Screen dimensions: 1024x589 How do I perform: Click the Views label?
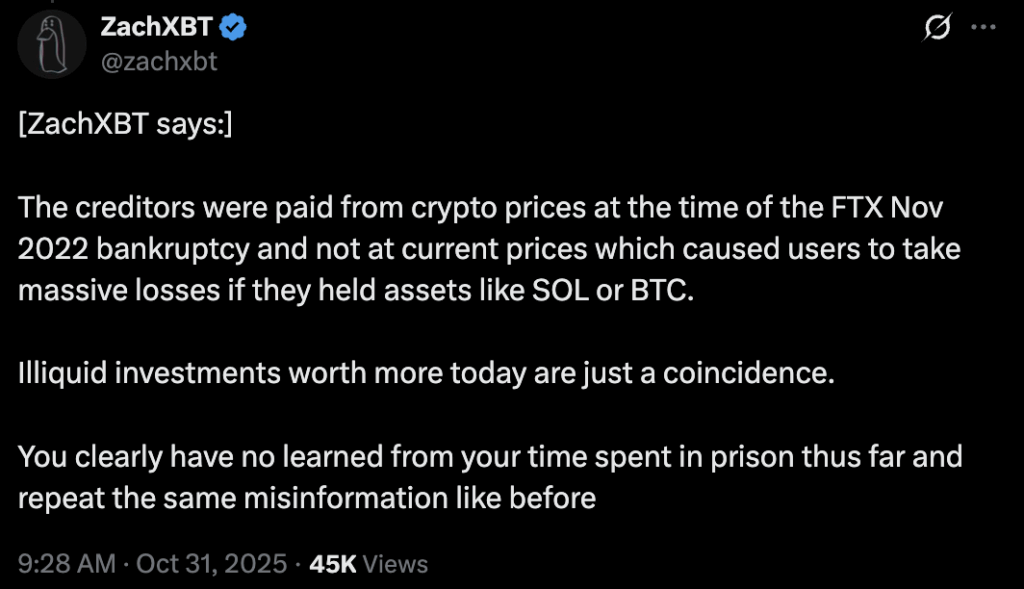click(x=395, y=564)
